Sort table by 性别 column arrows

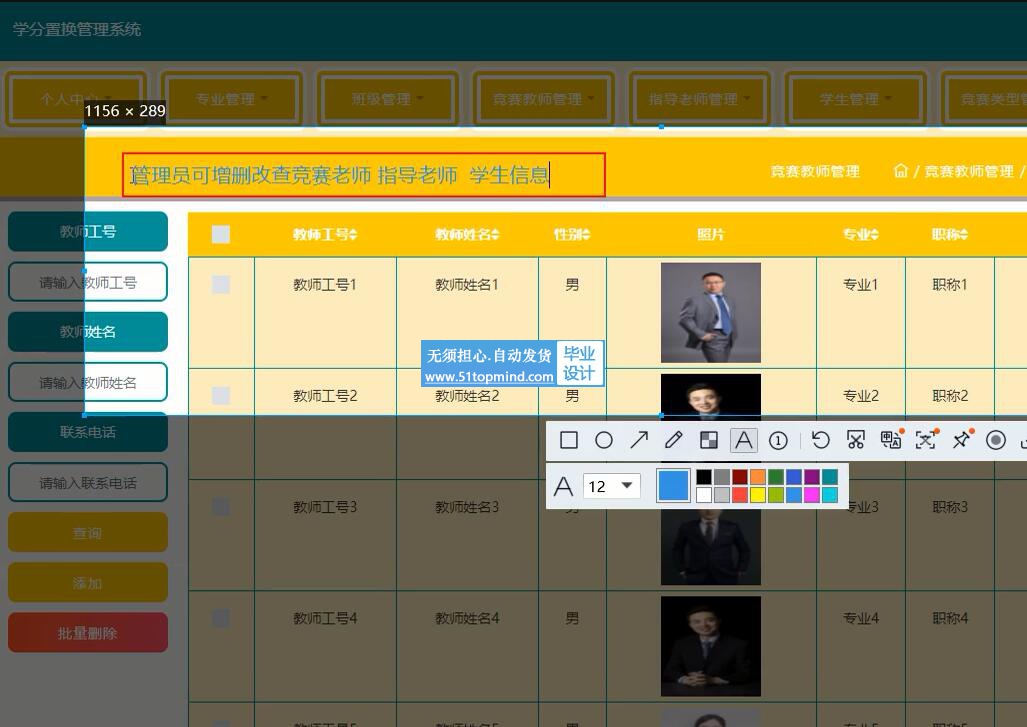point(586,234)
